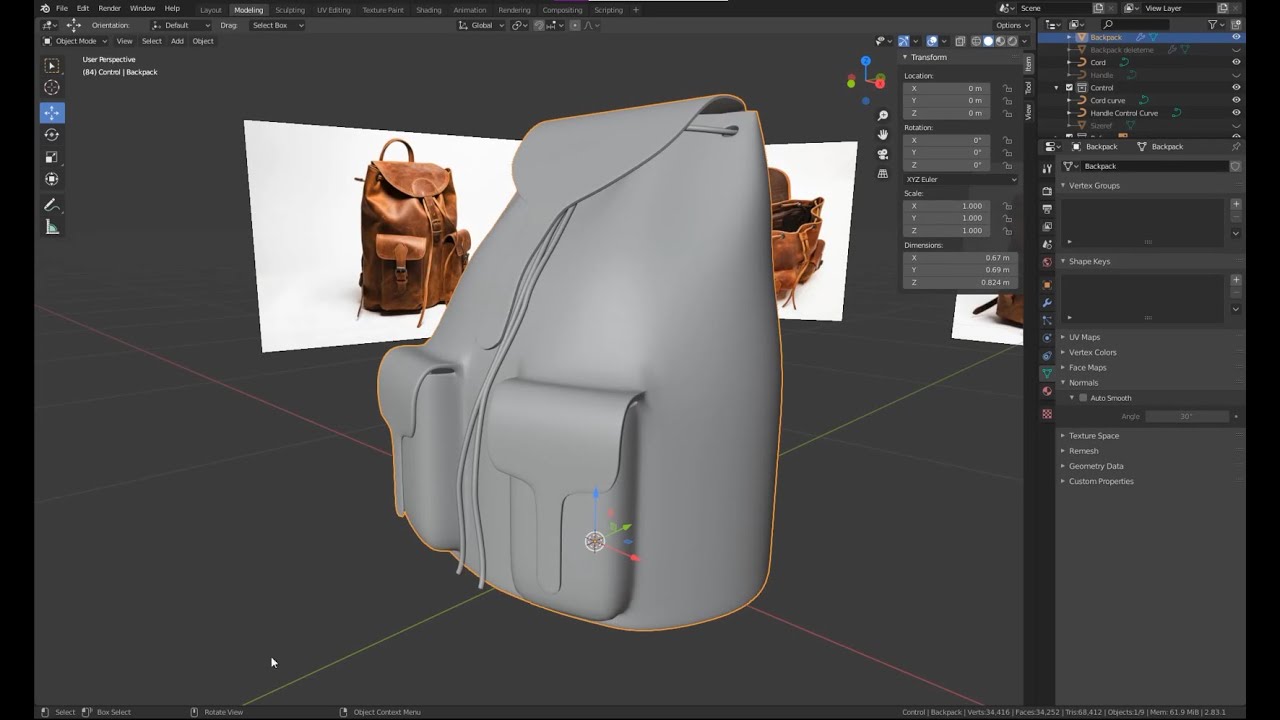Viewport: 1280px width, 720px height.
Task: Switch to Sculpting workspace tab
Action: (290, 10)
